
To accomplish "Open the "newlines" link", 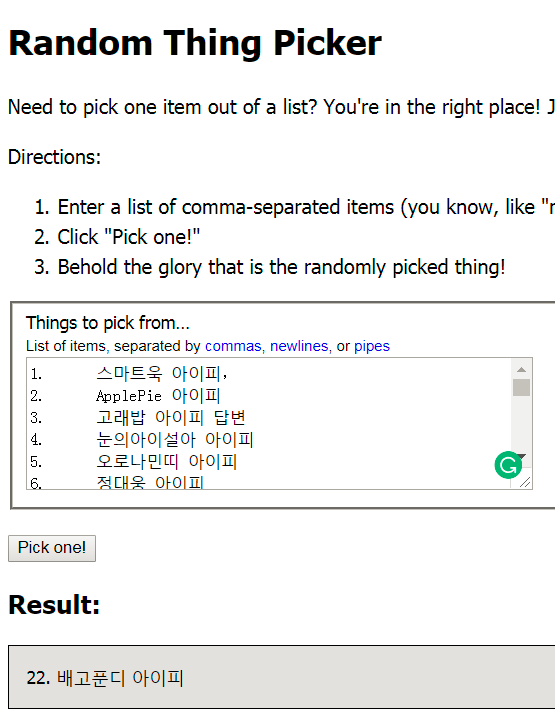I will click(299, 346).
